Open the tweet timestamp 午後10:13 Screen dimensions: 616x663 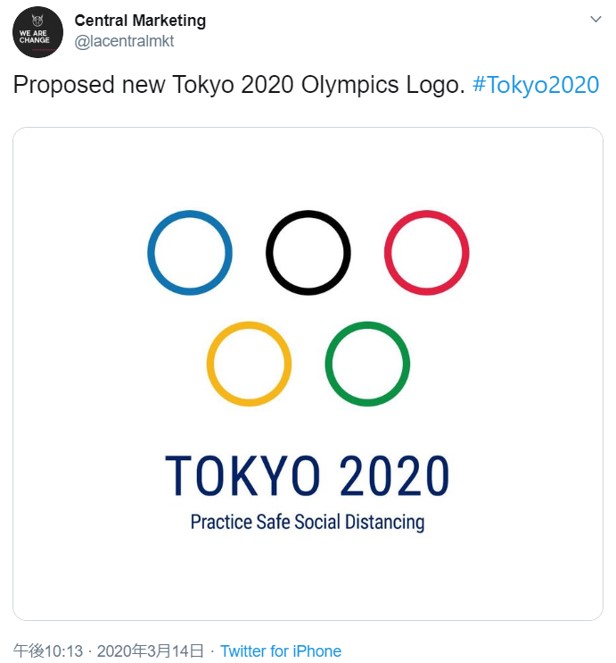[x=48, y=651]
